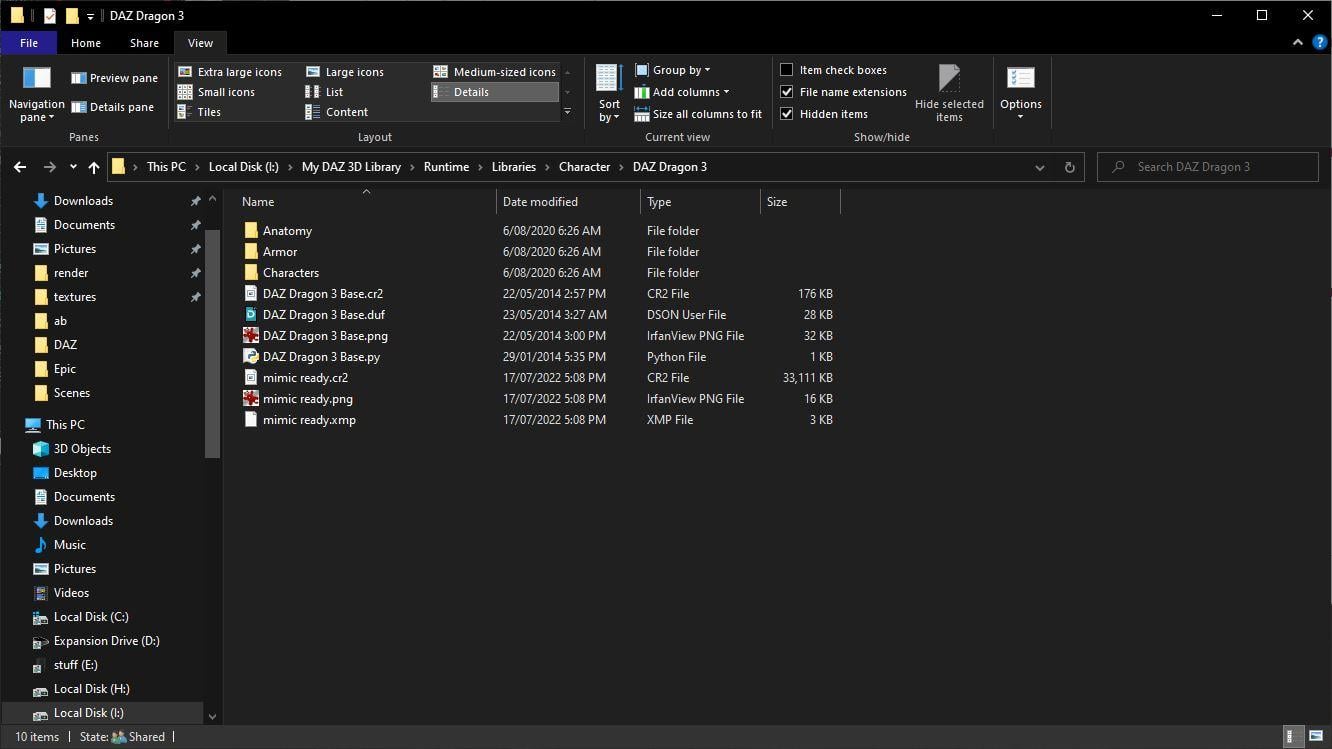1332x749 pixels.
Task: Select mimic ready.cr2 file
Action: click(305, 378)
